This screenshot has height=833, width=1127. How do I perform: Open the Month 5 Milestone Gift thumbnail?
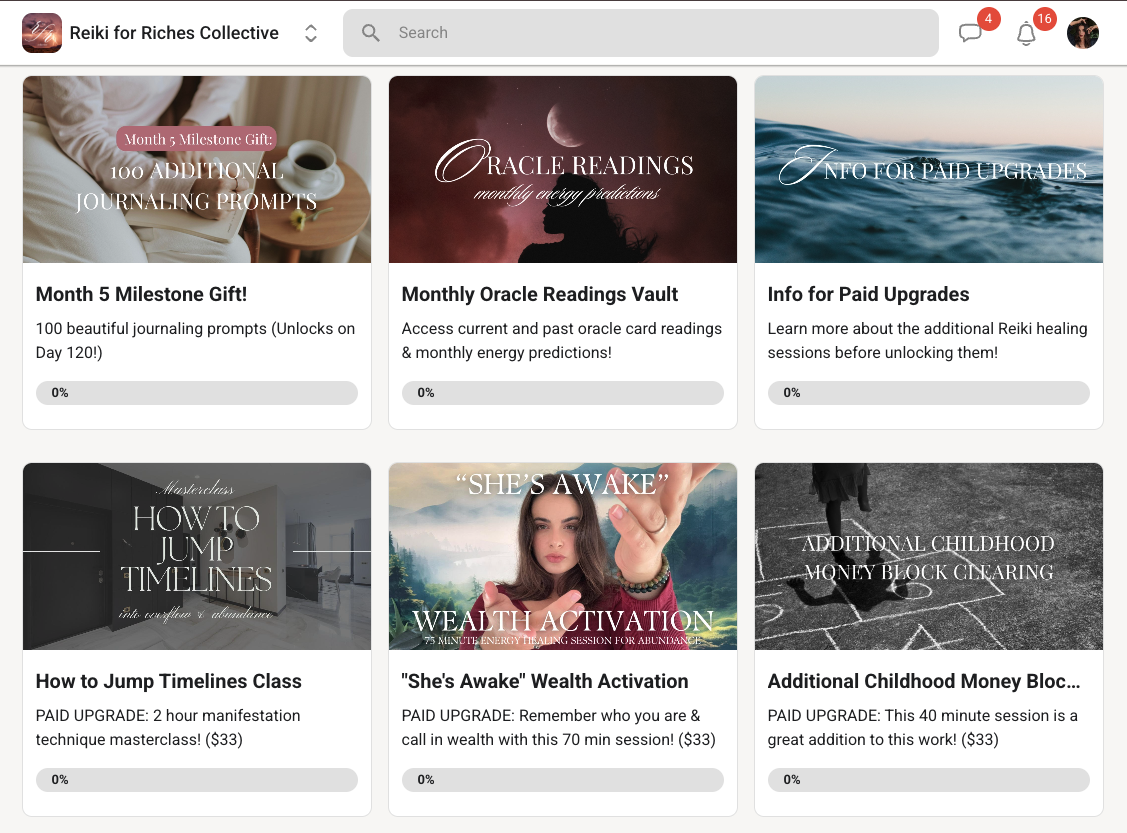point(197,170)
